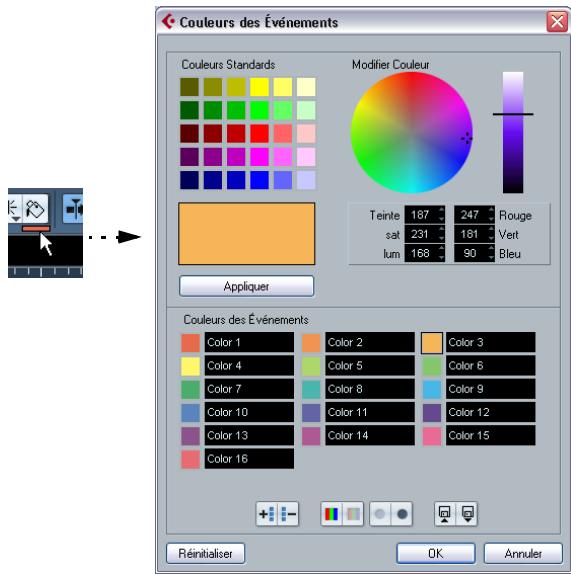The height and width of the screenshot is (574, 571).
Task: Decrement sat with its down arrow
Action: (x=441, y=239)
